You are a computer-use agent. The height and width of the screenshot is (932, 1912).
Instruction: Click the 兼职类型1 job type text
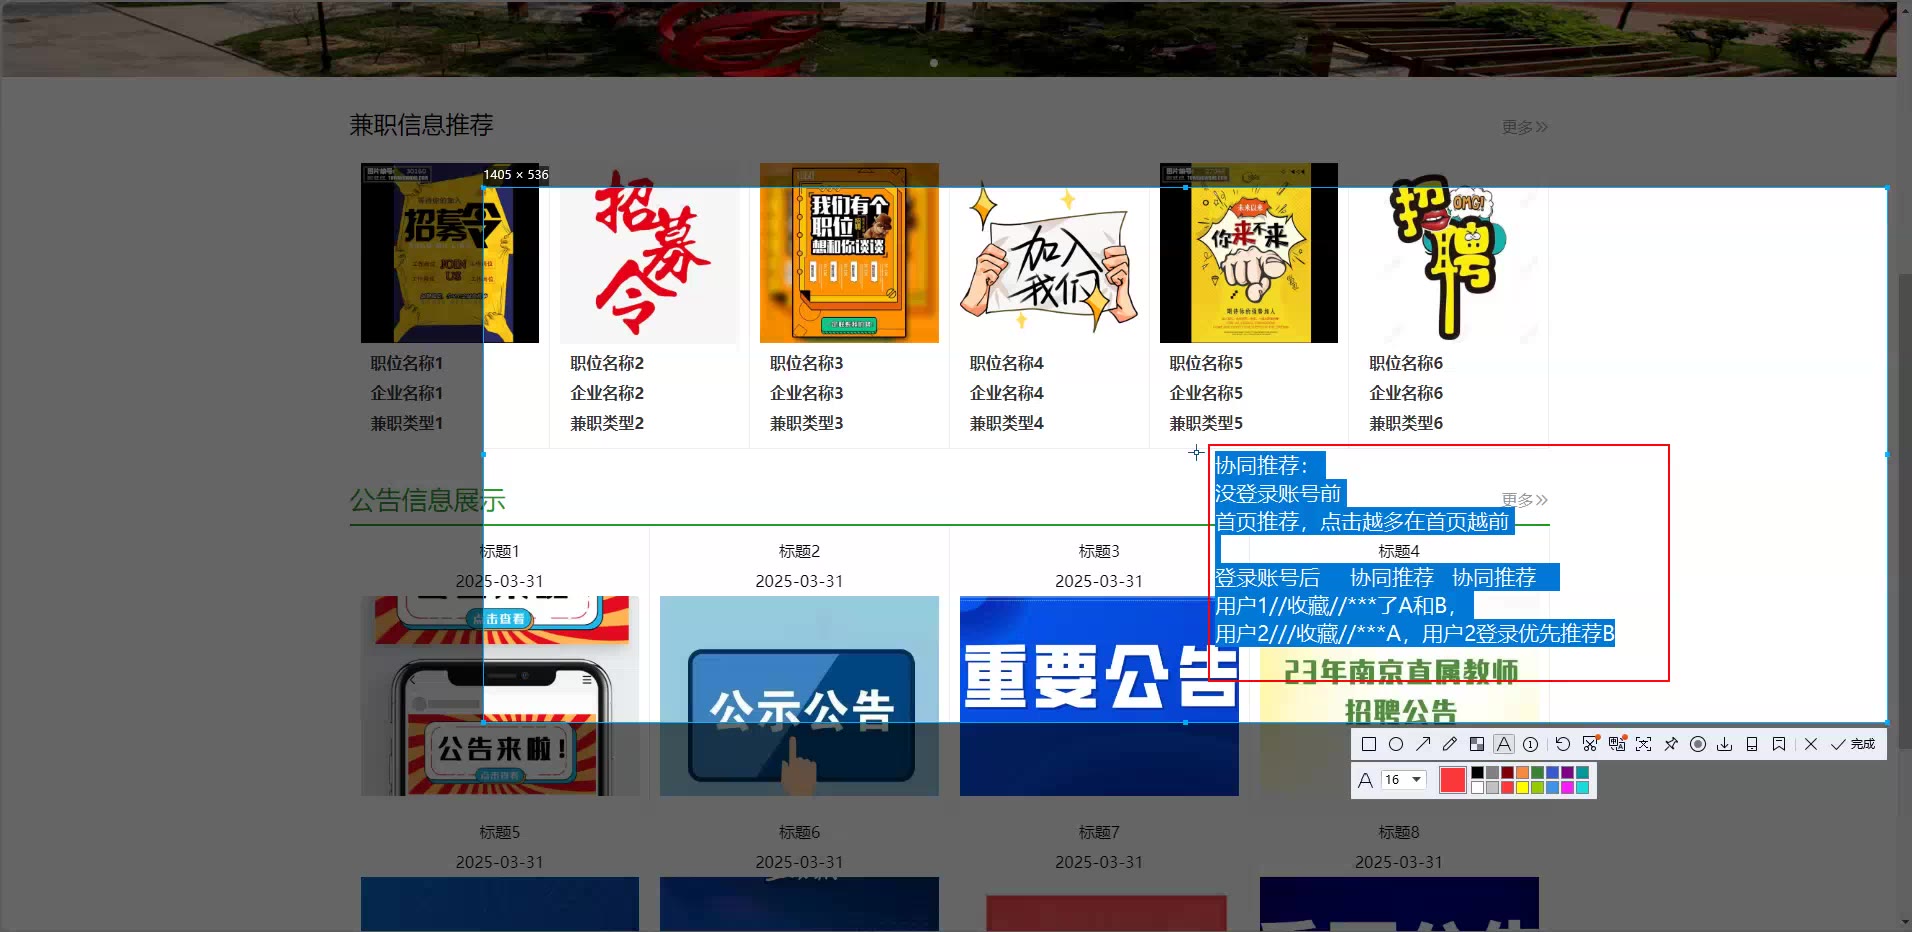(407, 423)
